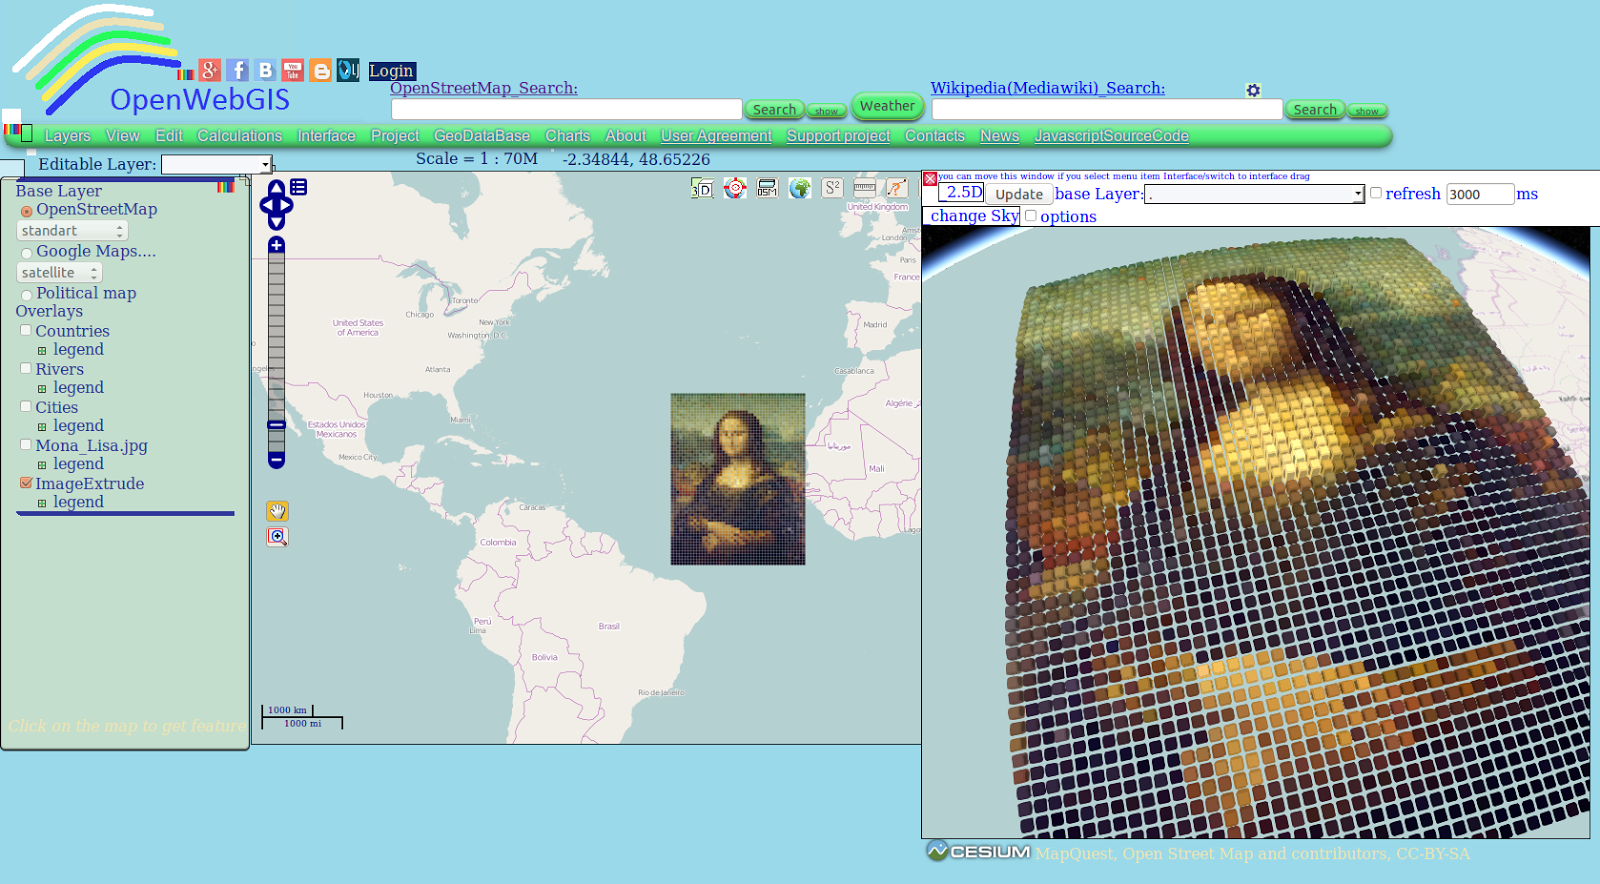This screenshot has width=1600, height=884.
Task: Enable the Countries overlay checkbox
Action: 26,330
